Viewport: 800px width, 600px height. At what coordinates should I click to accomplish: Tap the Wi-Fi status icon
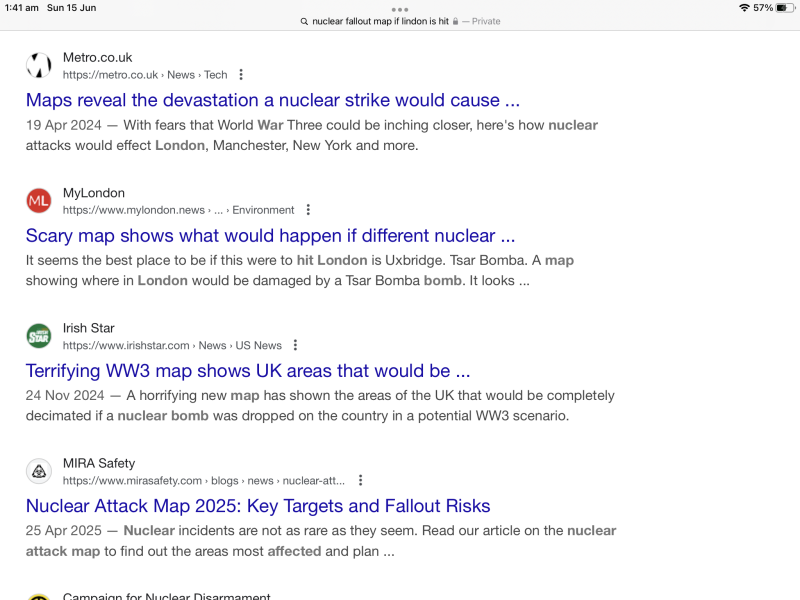744,8
